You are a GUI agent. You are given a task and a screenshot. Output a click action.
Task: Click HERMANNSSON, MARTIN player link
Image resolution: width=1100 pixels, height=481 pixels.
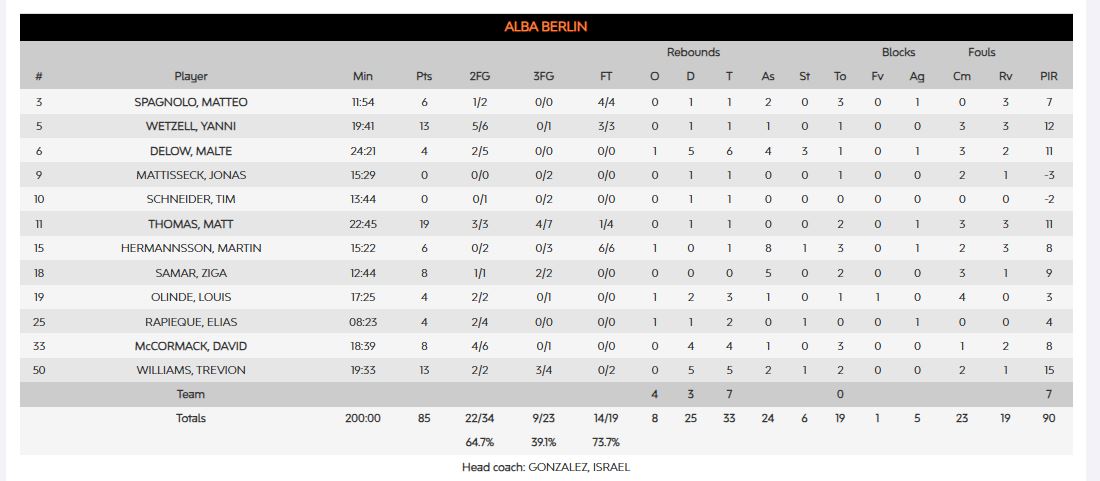[191, 248]
